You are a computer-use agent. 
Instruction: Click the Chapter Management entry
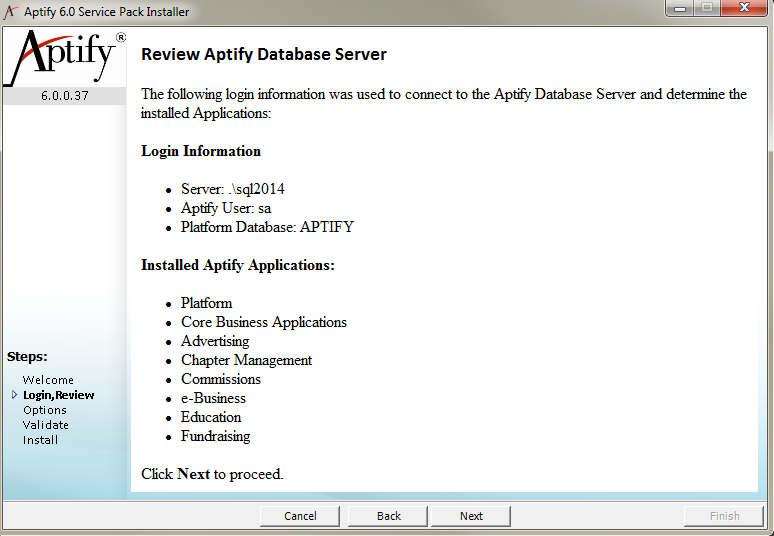click(246, 360)
